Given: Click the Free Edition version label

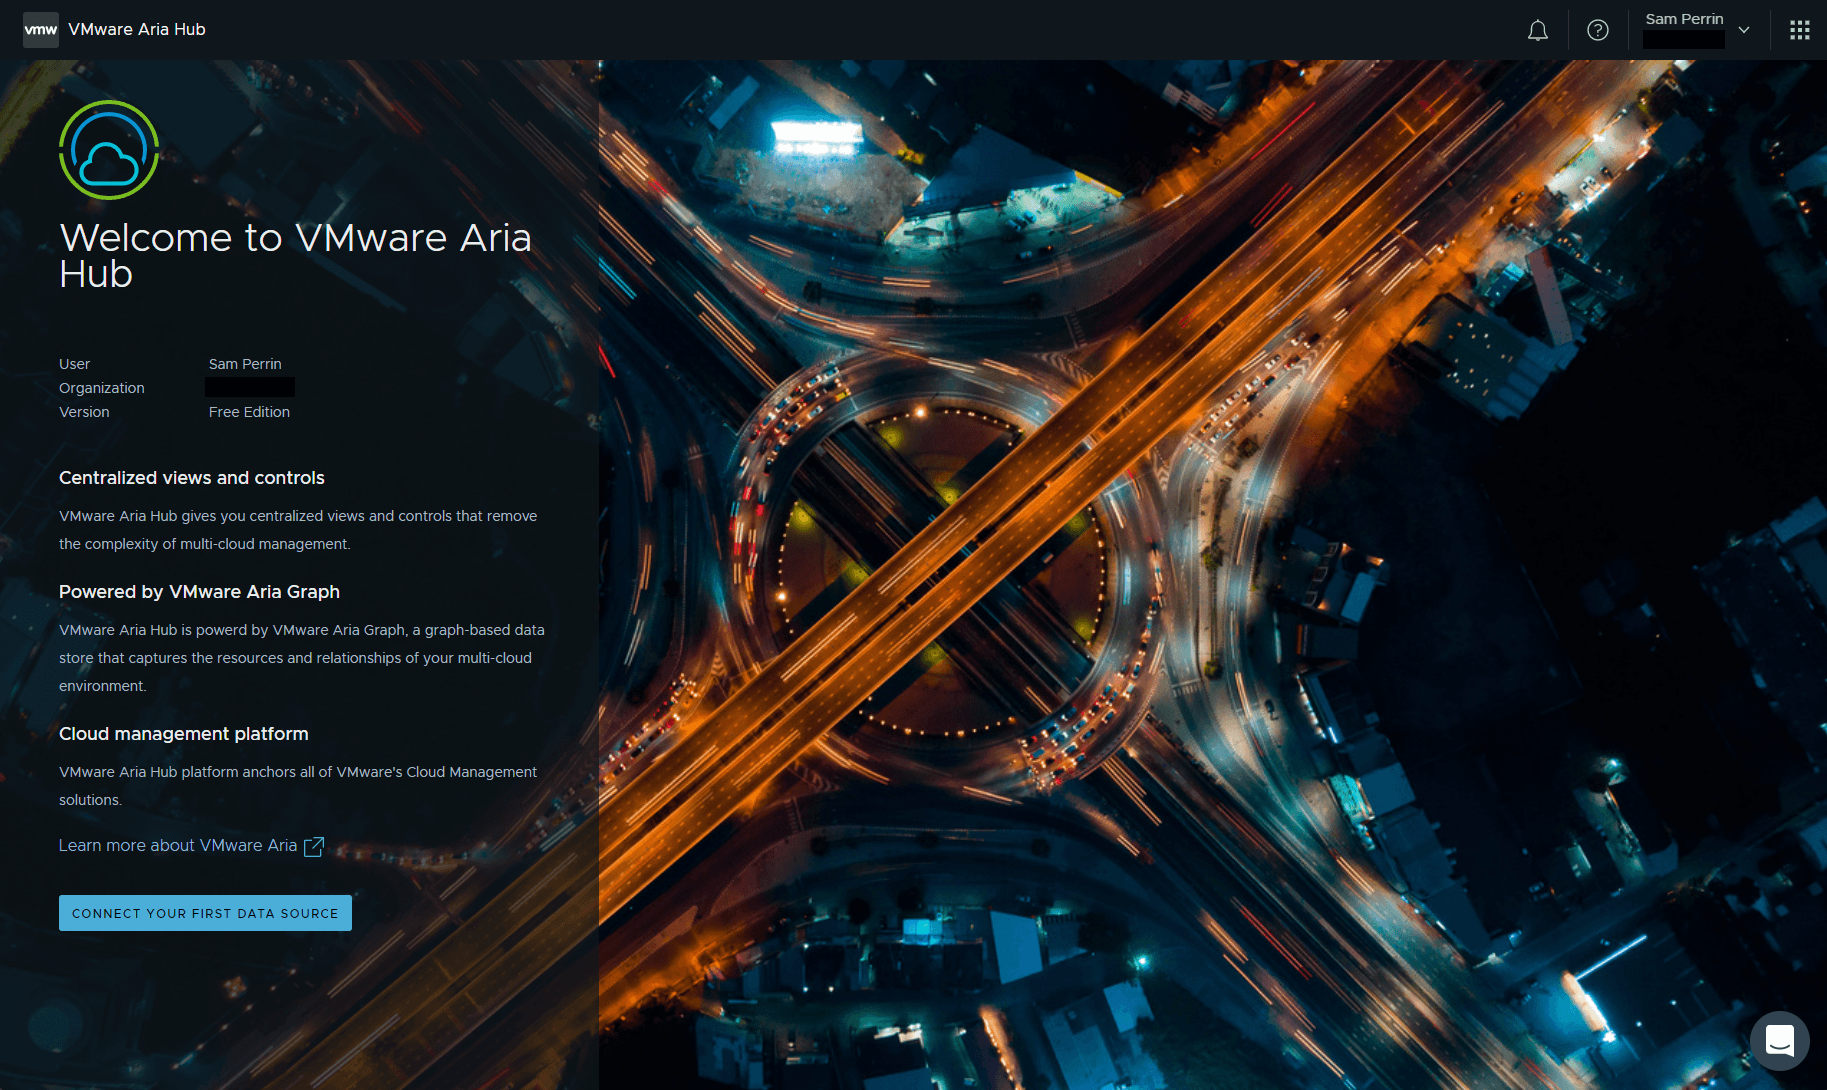Looking at the screenshot, I should [x=248, y=411].
